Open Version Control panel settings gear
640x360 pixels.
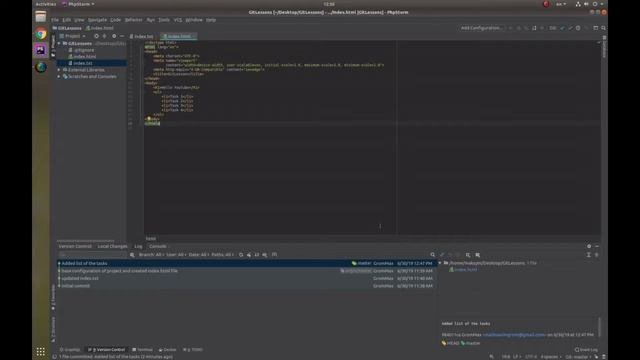589,247
